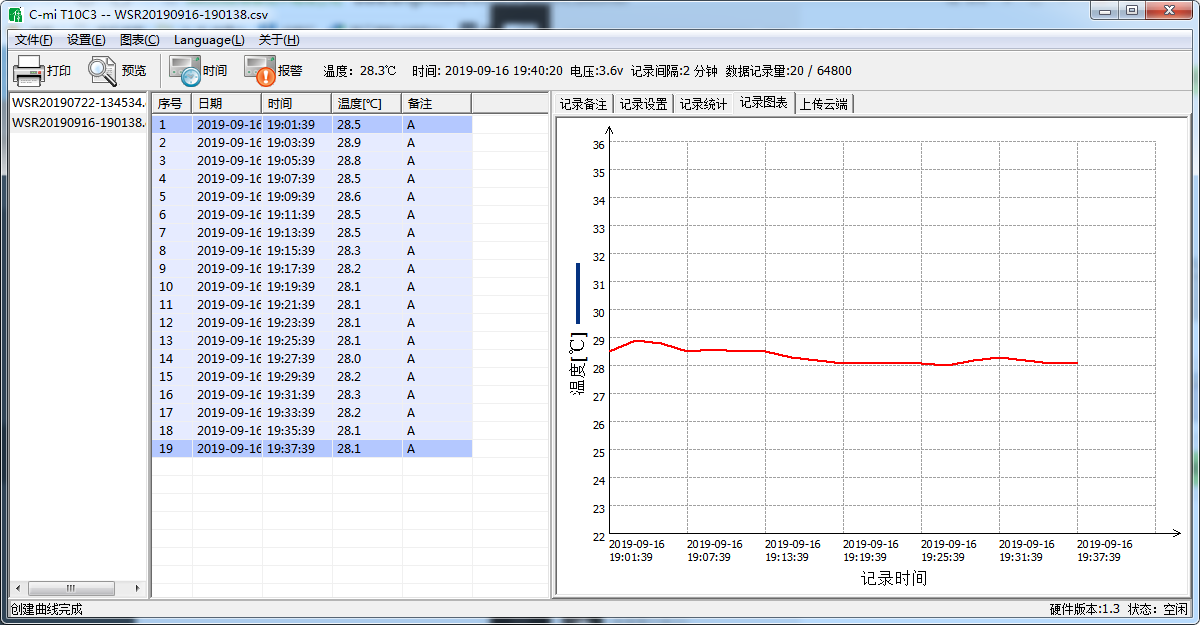Viewport: 1200px width, 625px height.
Task: Select record row 13 at 19:25:39
Action: pyautogui.click(x=312, y=341)
